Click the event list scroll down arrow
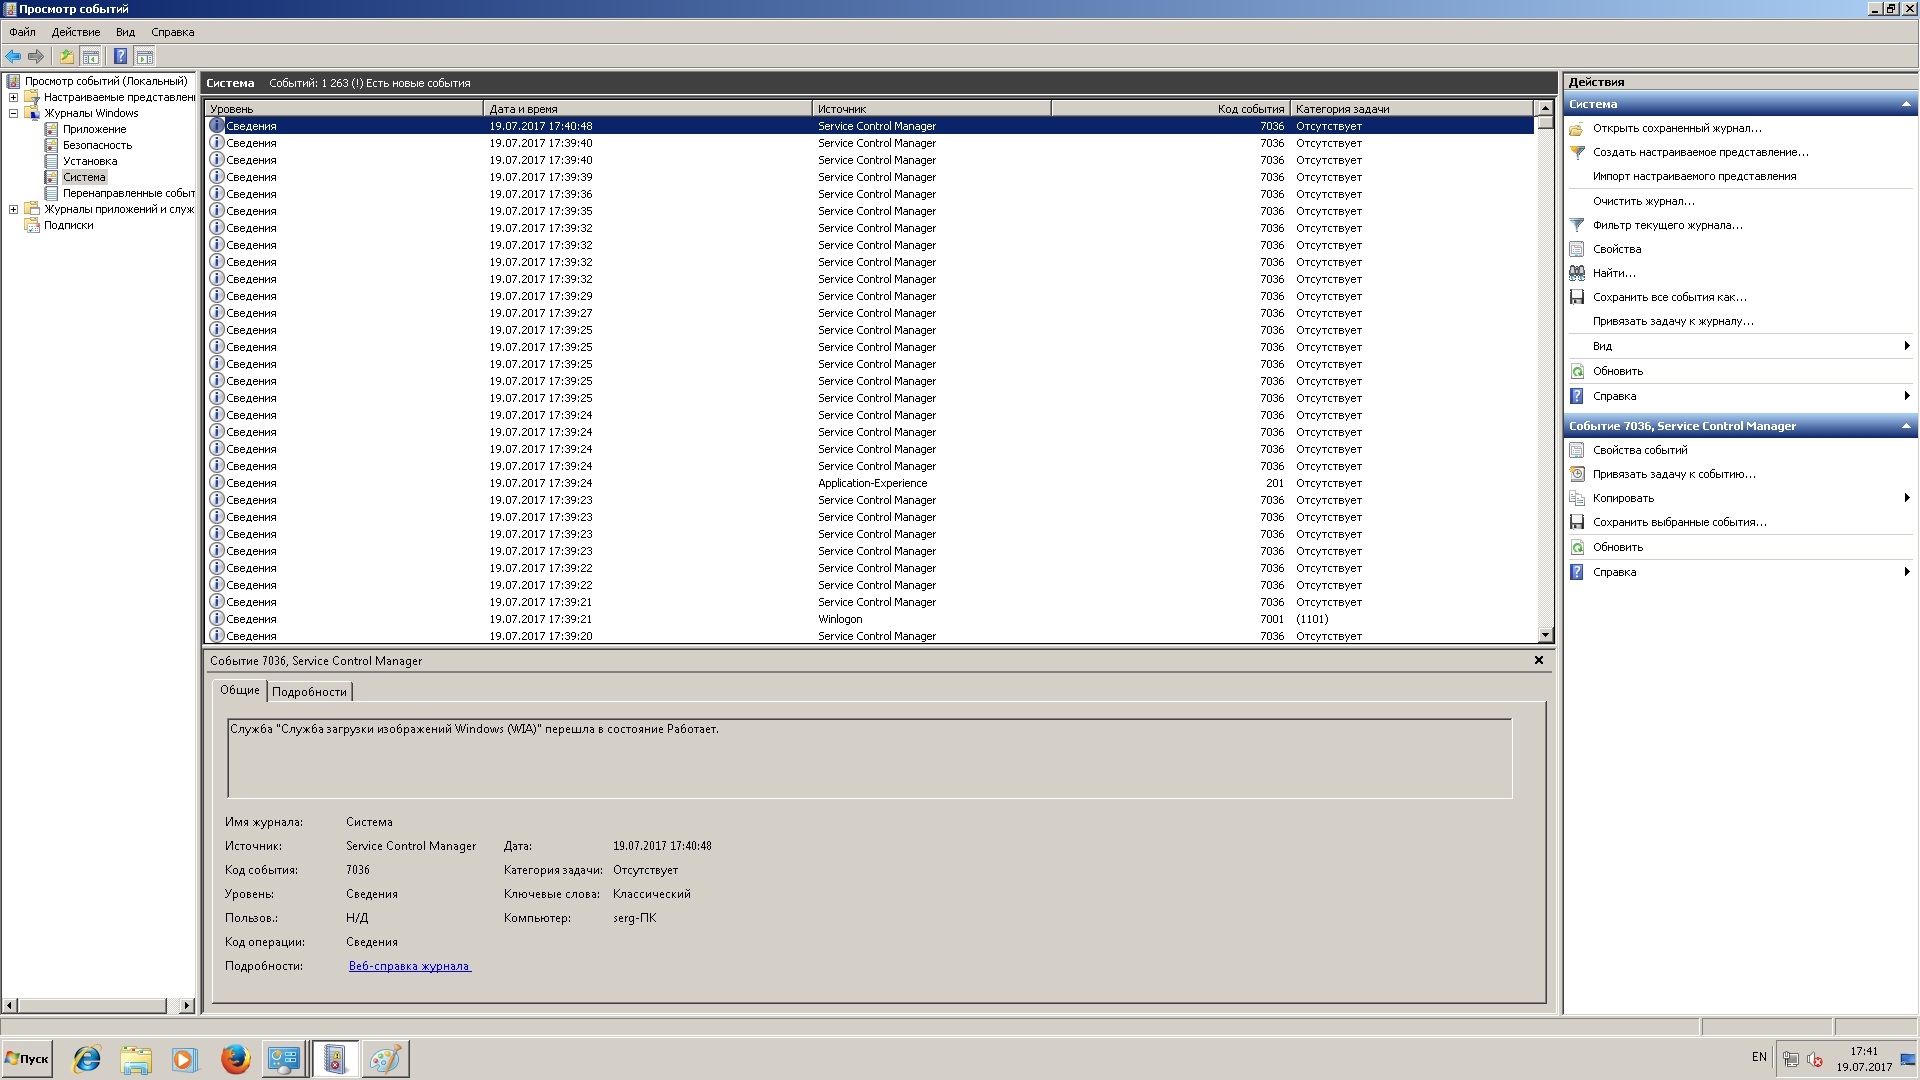1920x1080 pixels. coord(1545,635)
